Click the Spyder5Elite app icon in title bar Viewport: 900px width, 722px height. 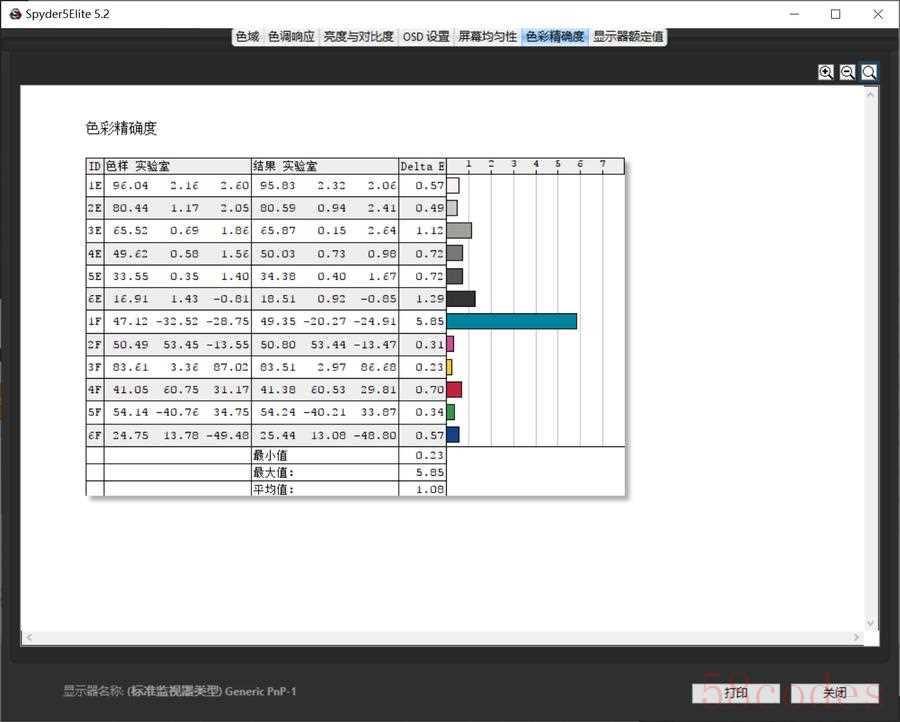click(x=14, y=14)
